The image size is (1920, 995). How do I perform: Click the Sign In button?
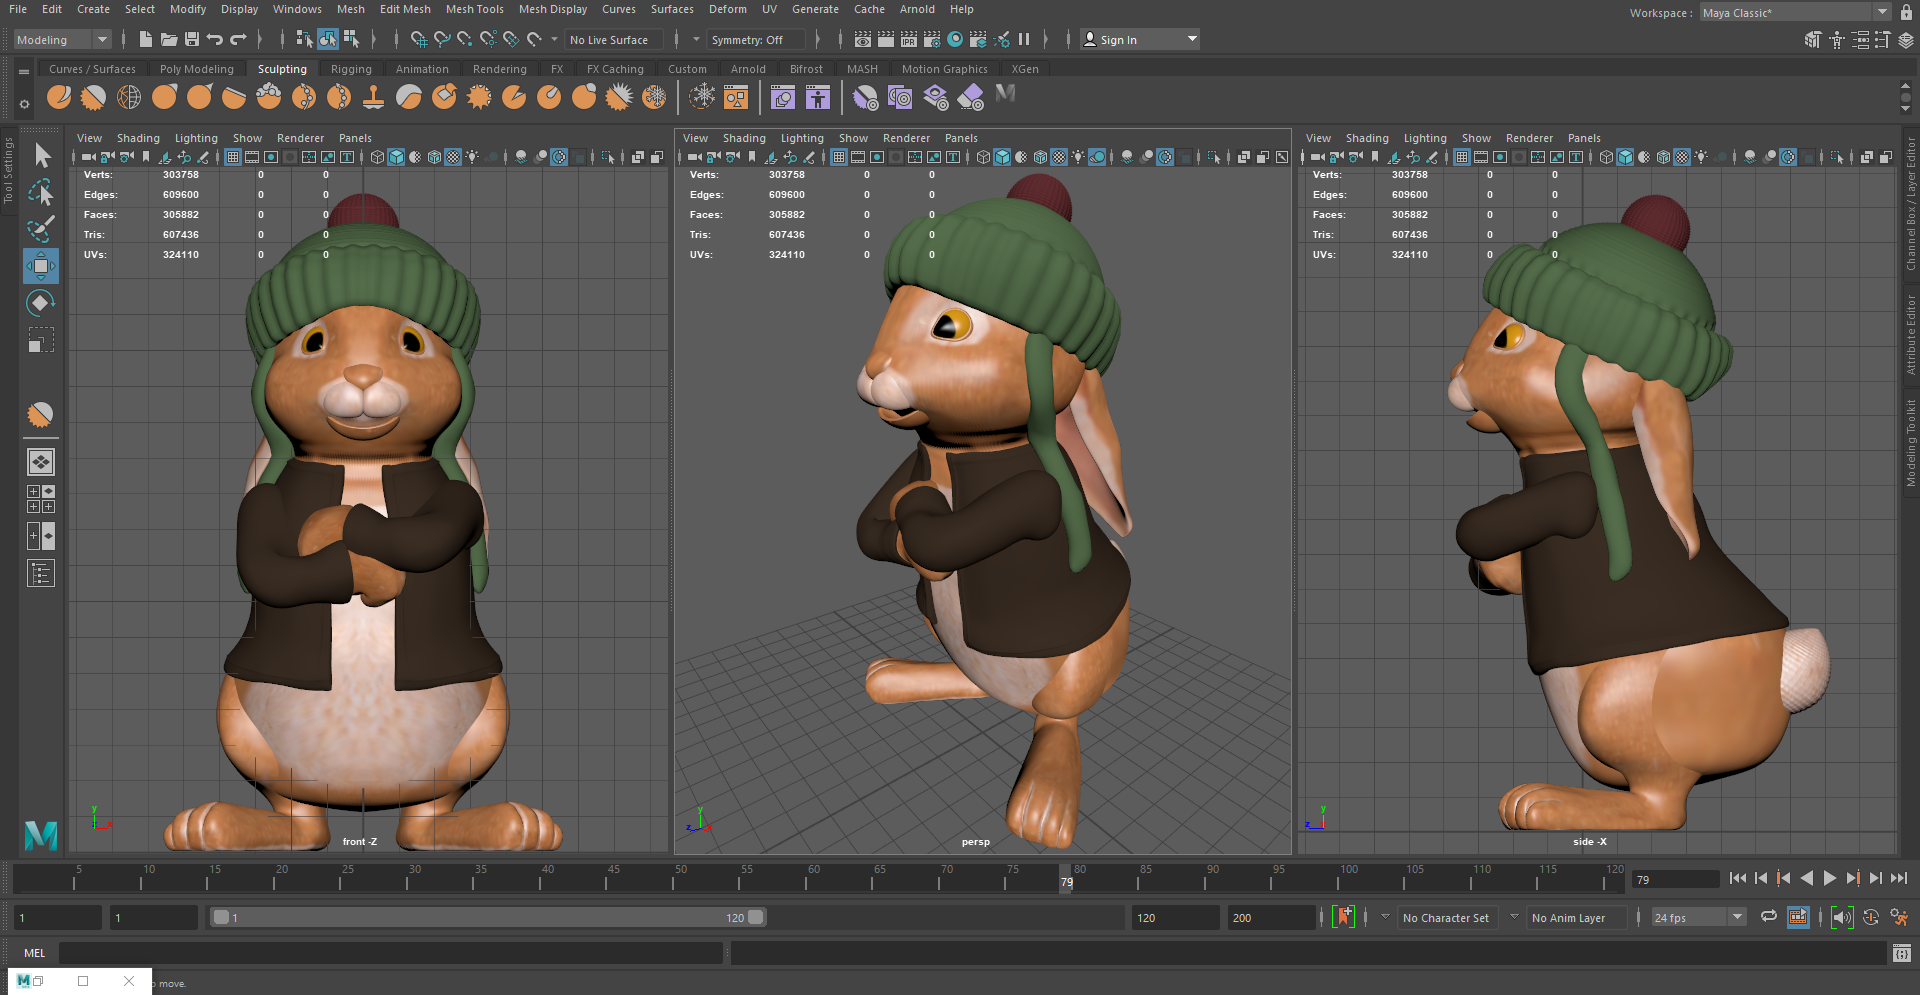click(x=1118, y=40)
